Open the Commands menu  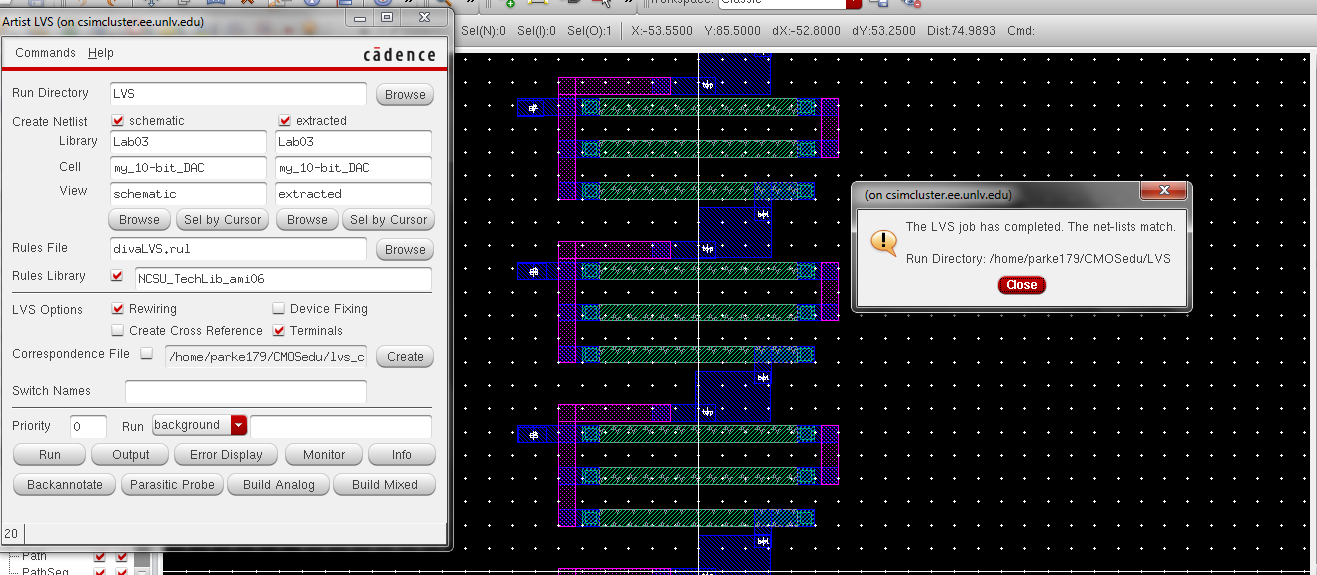[45, 53]
